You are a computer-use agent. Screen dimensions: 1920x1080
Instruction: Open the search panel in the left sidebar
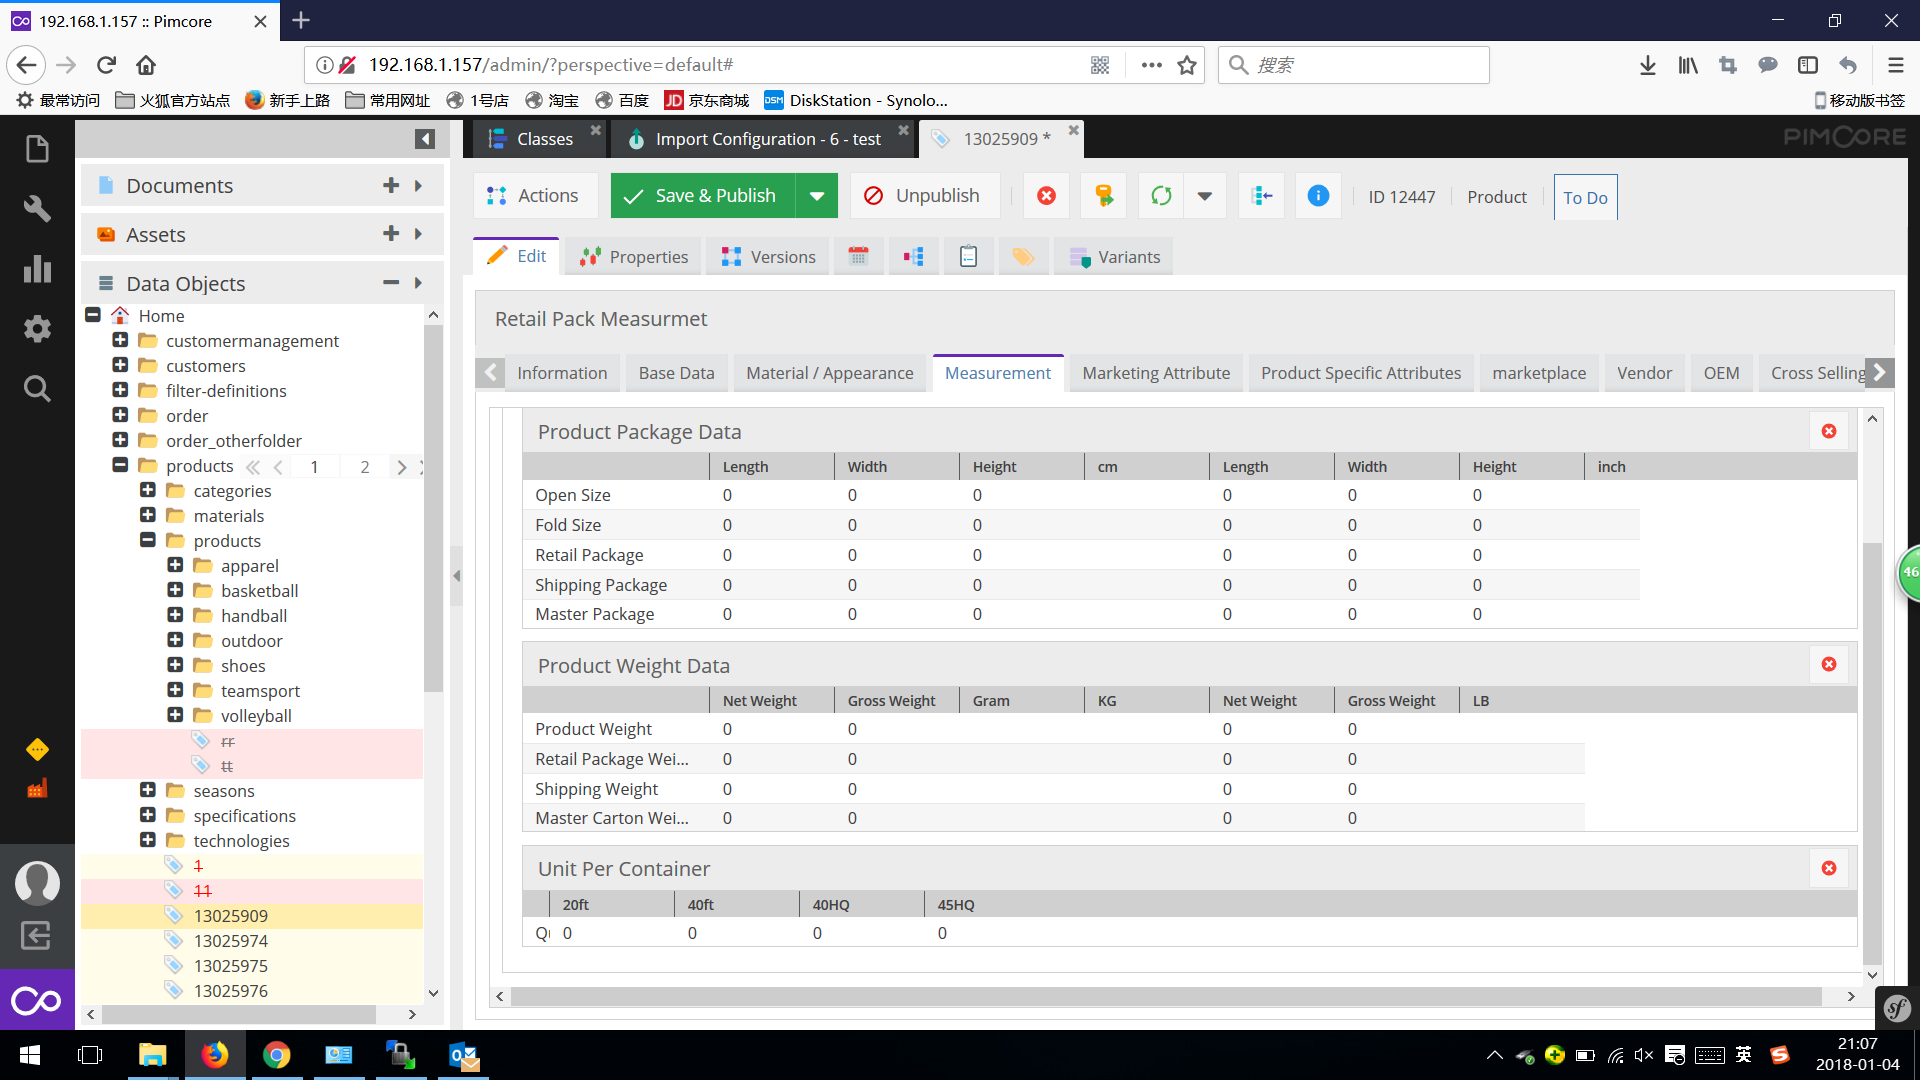37,389
